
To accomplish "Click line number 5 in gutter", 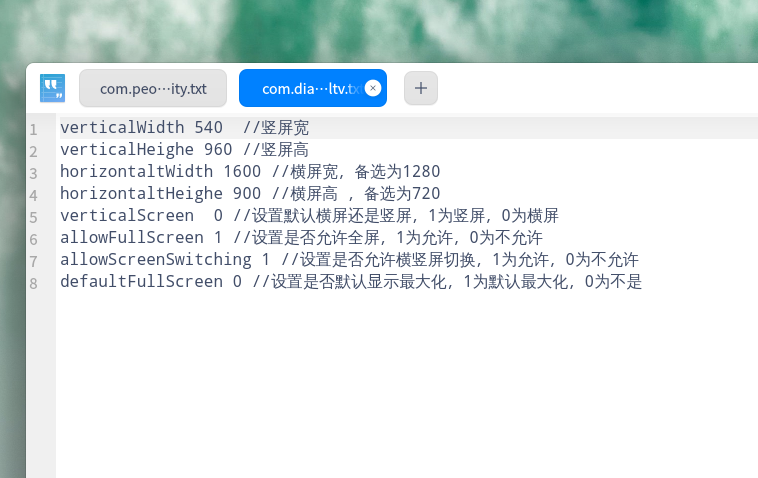I will click(x=33, y=217).
